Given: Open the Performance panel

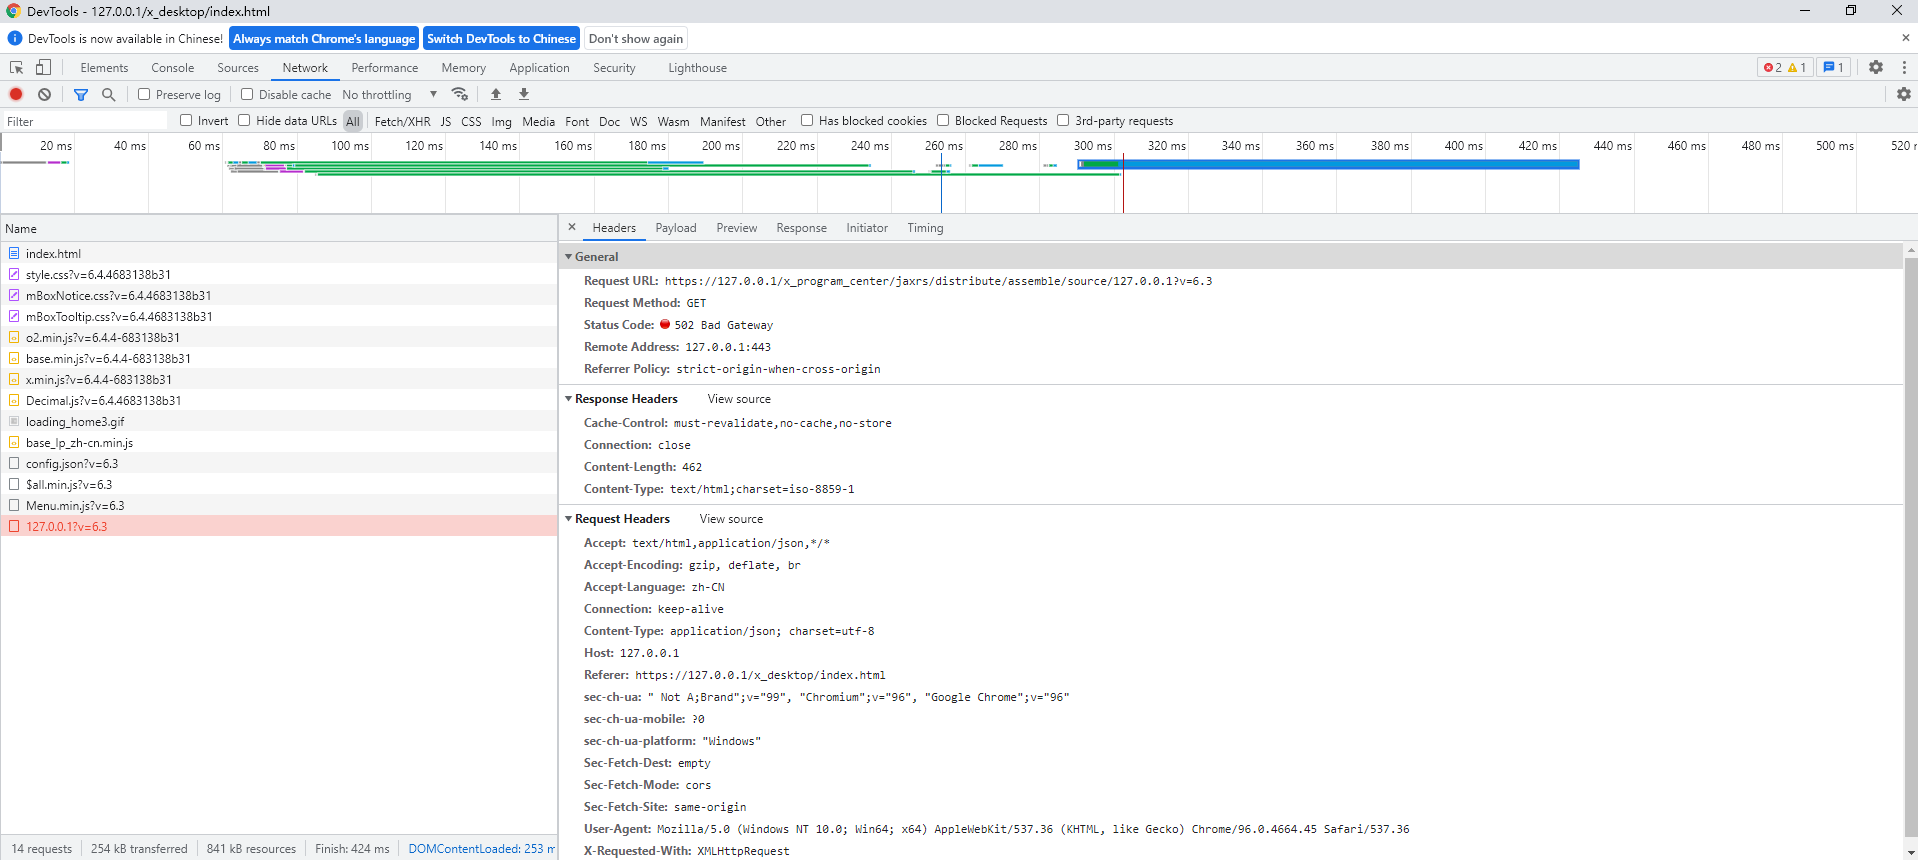Looking at the screenshot, I should pos(385,68).
